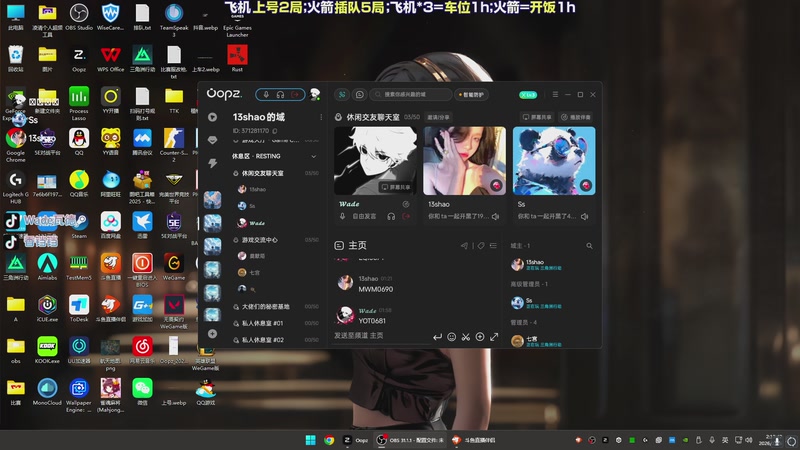Click the diamond icon in Oopz sidebar

(x=212, y=140)
